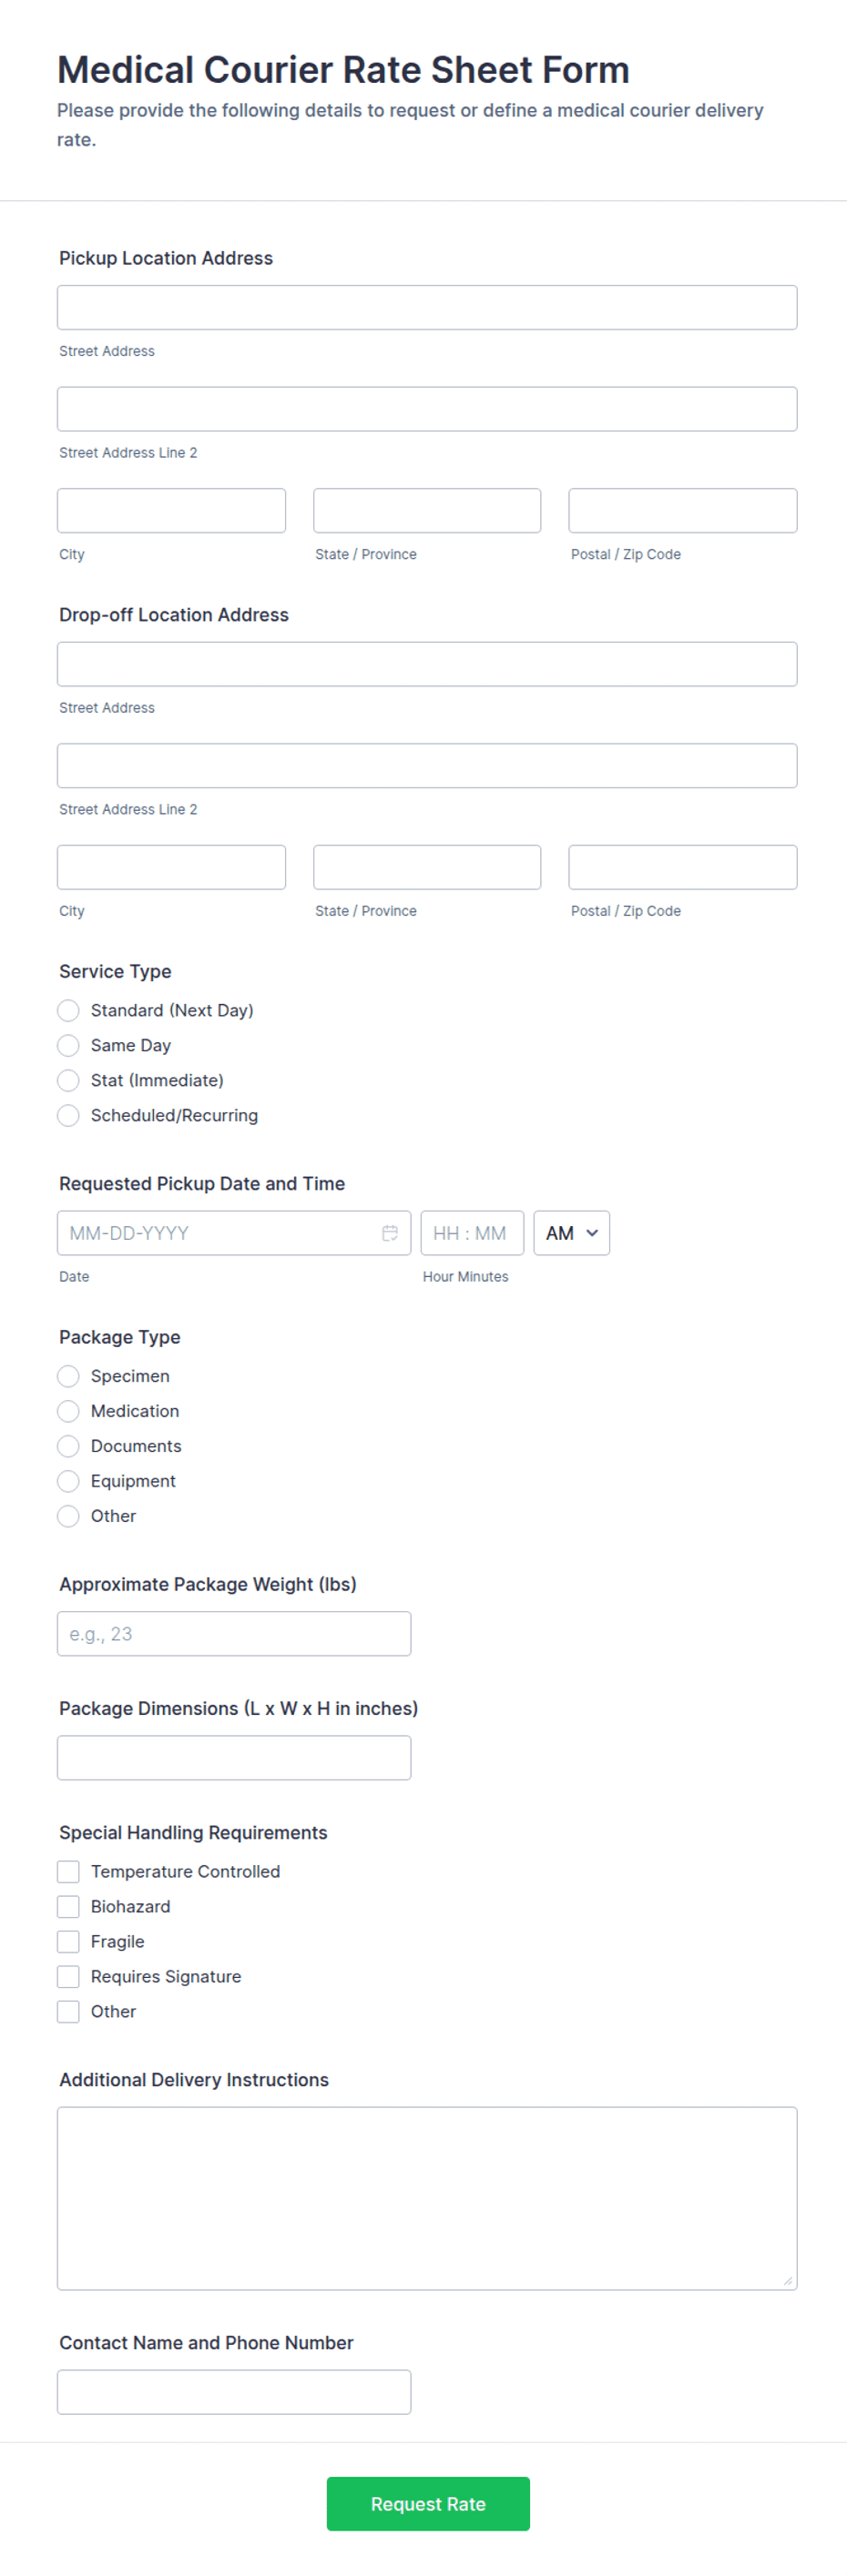Check Other under Special Handling Requirements
Viewport: 847px width, 2576px height.
[x=68, y=2011]
